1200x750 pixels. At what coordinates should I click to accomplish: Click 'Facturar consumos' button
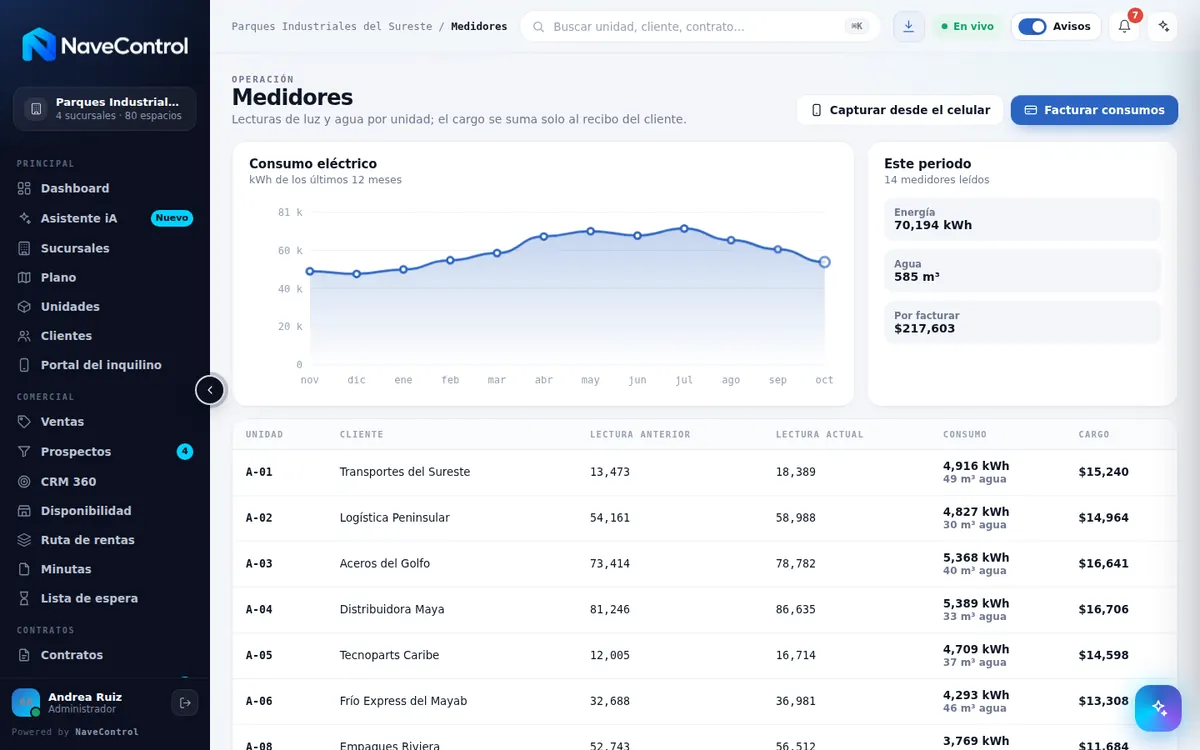[1094, 110]
